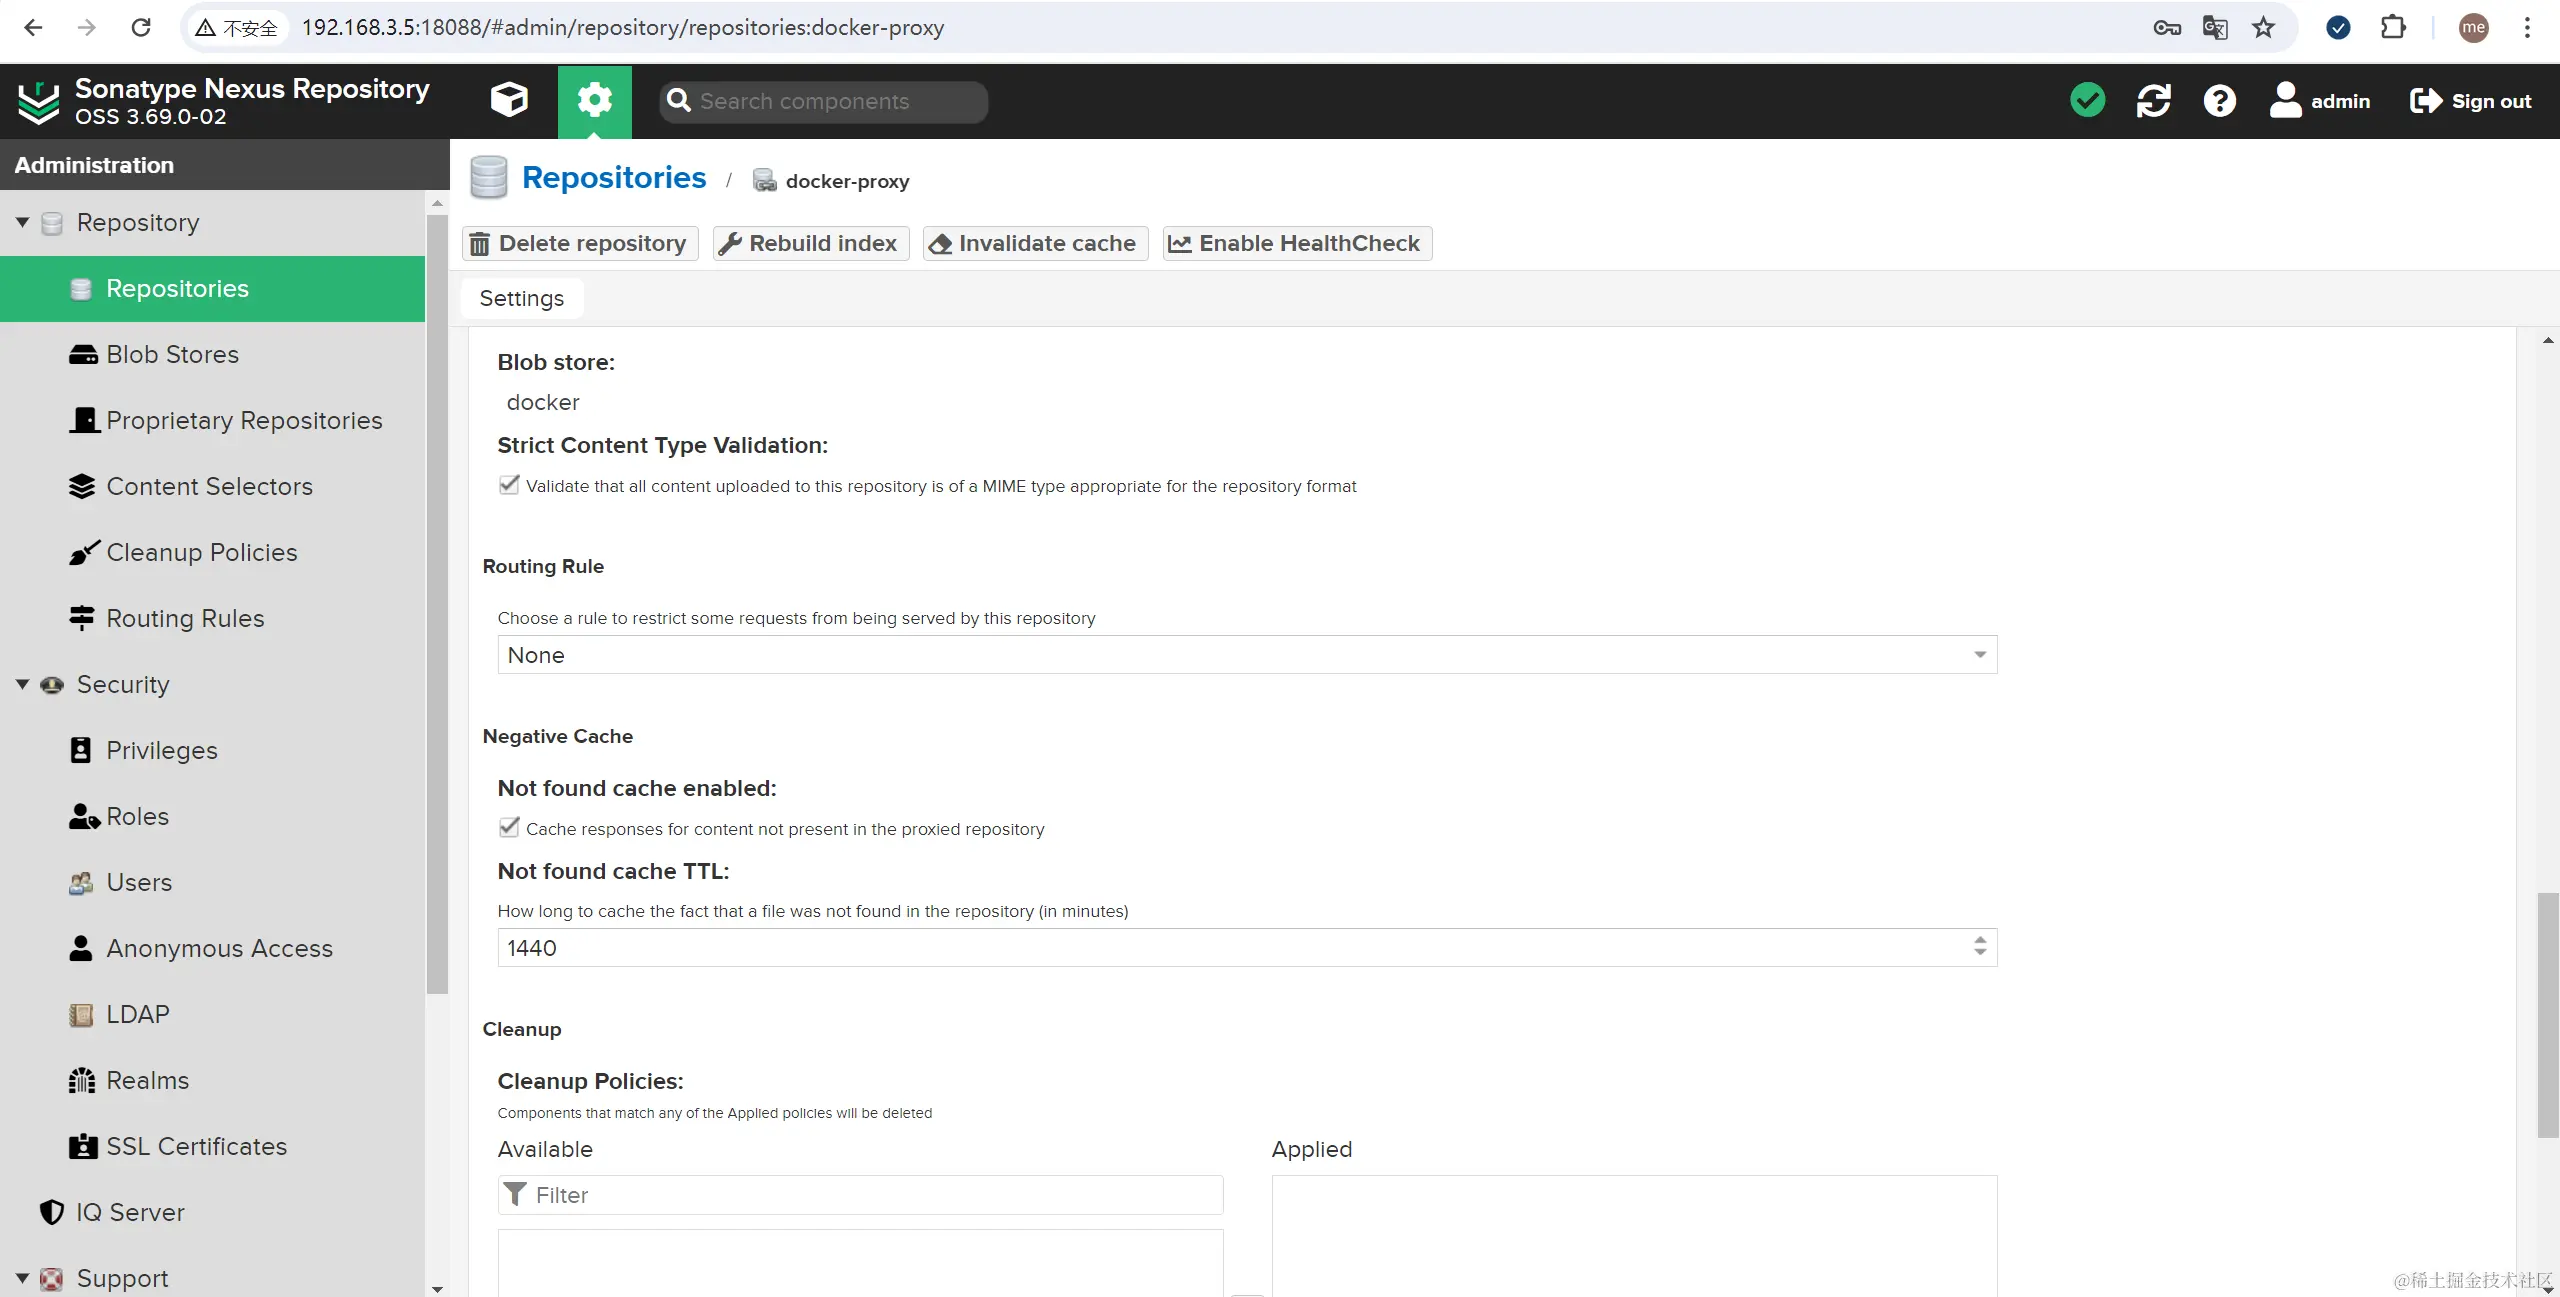
Task: Collapse the Security tree section
Action: (22, 684)
